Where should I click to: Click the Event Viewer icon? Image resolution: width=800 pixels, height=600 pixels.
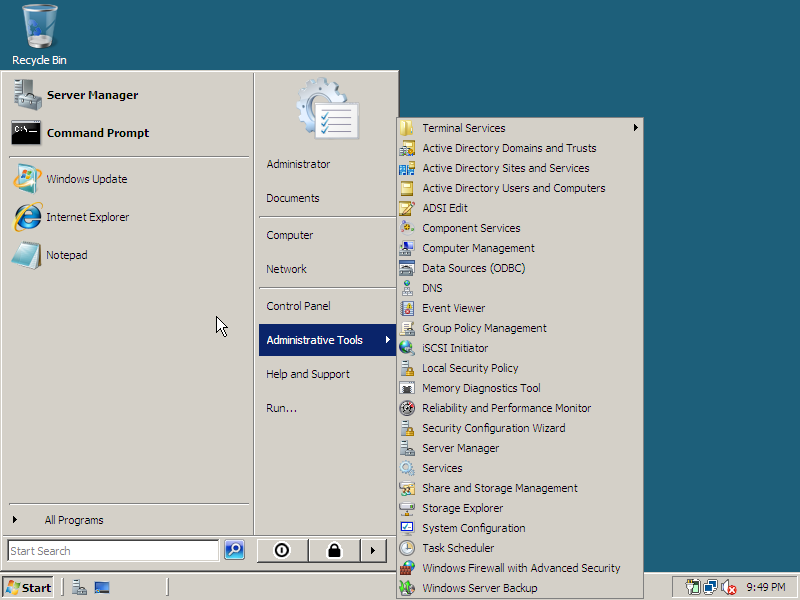pos(407,308)
